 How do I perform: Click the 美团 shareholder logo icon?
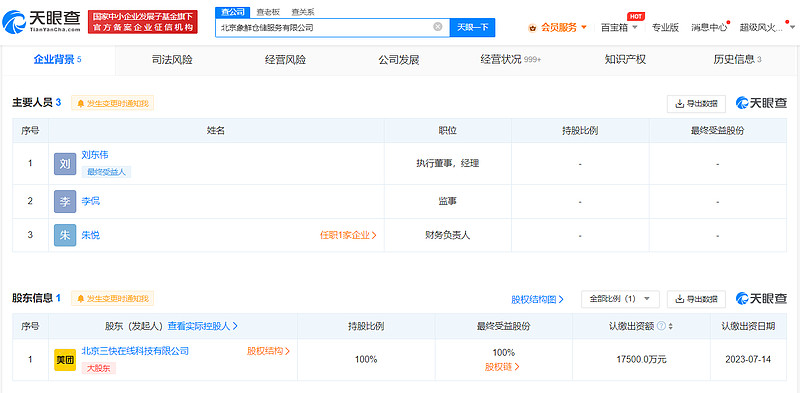[x=65, y=360]
